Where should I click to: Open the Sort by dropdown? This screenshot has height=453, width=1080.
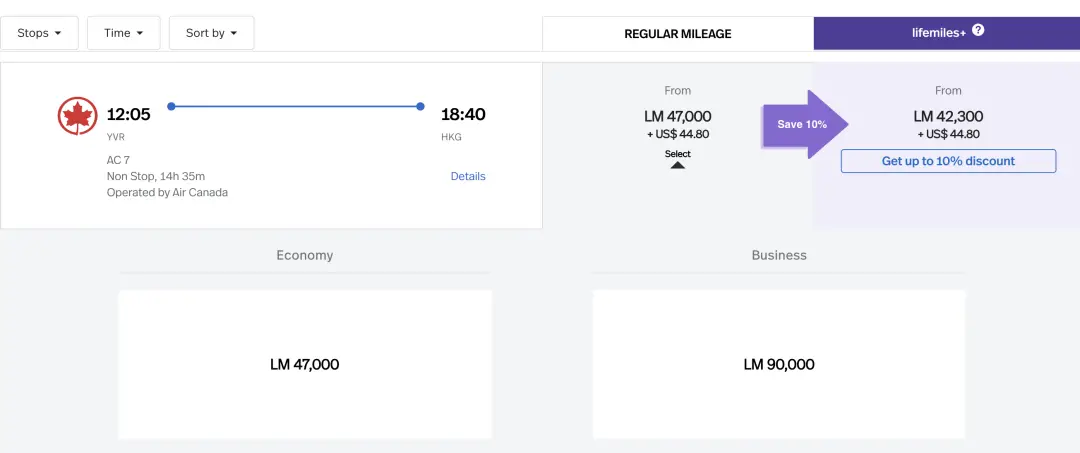211,33
